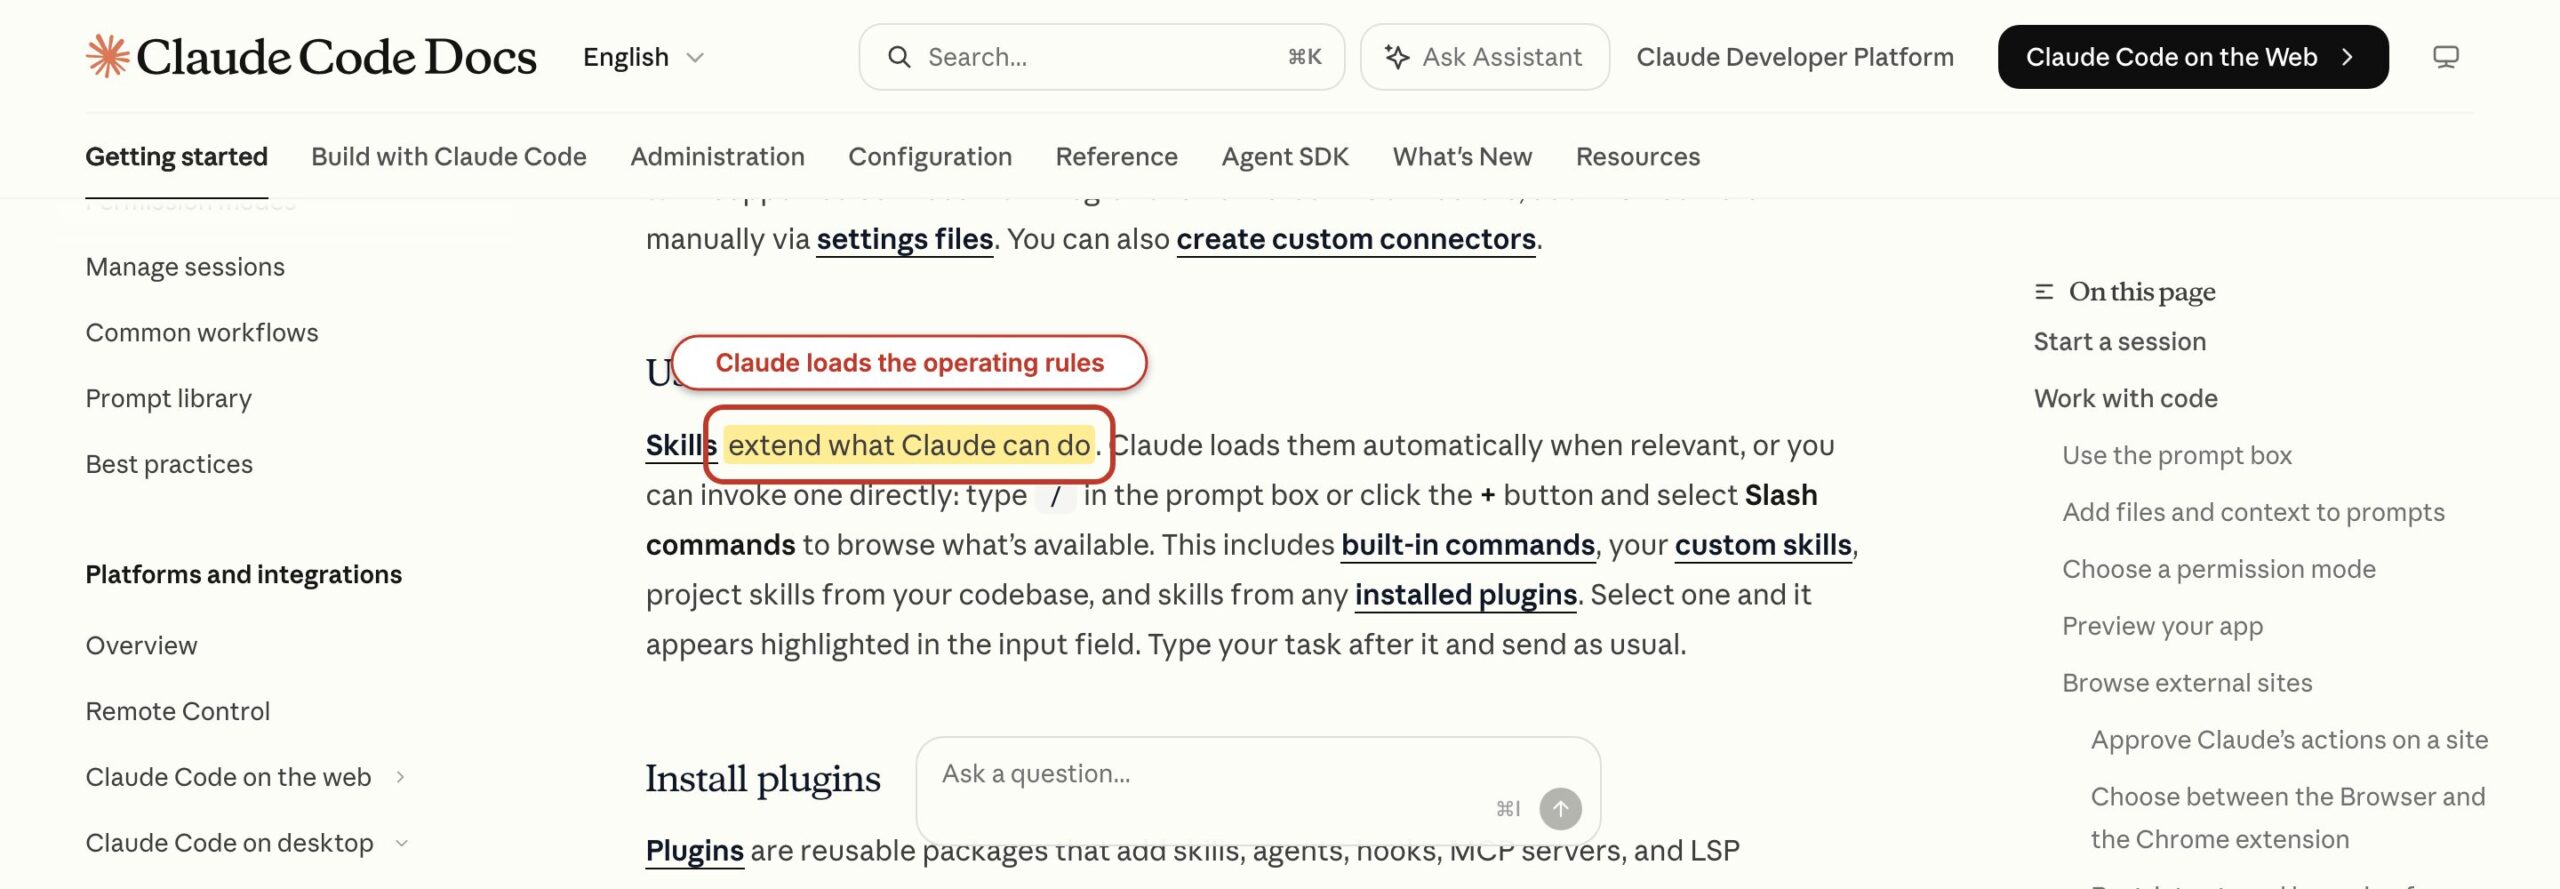Open the Agent SDK tab

tap(1285, 157)
